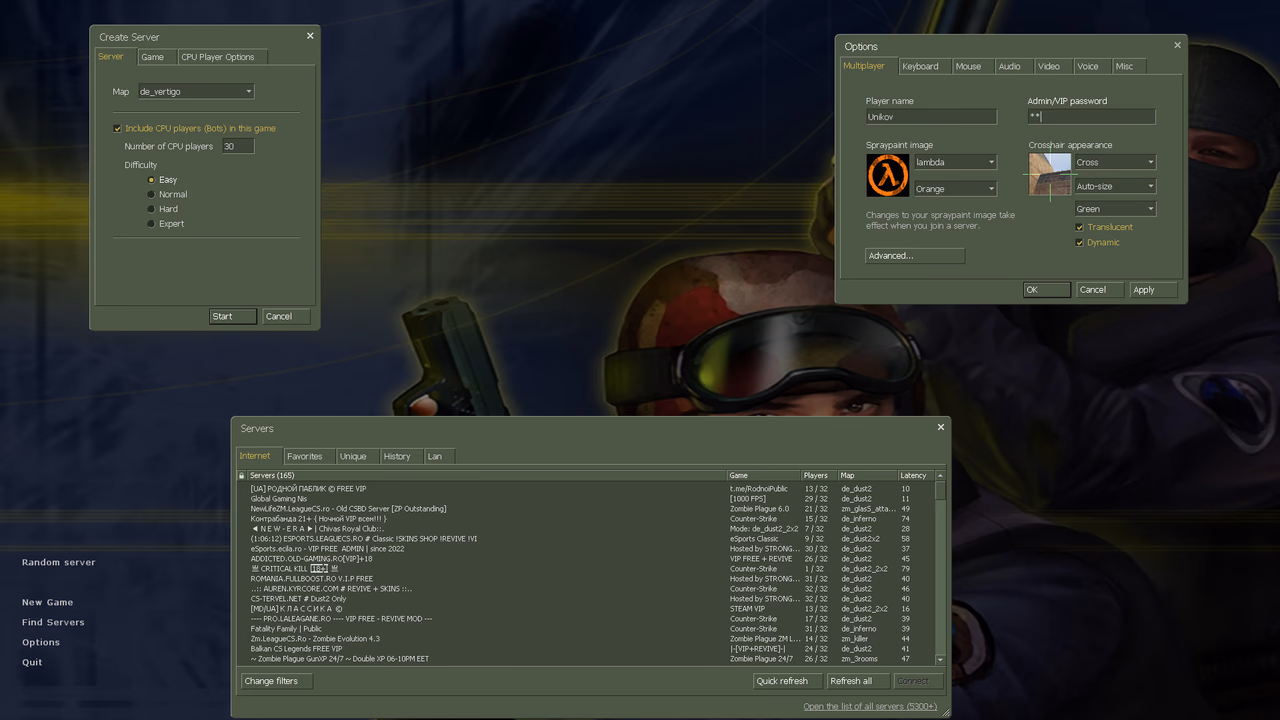The width and height of the screenshot is (1280, 720).
Task: Open the spraypaint color dropdown set to Orange
Action: 956,189
